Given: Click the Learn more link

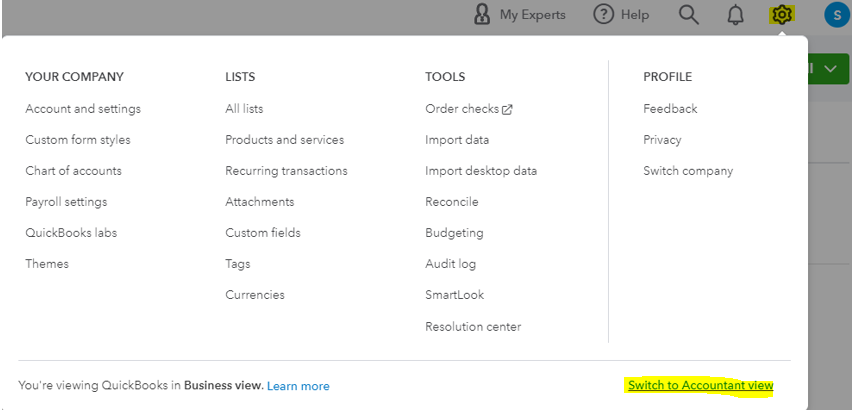Looking at the screenshot, I should [298, 386].
